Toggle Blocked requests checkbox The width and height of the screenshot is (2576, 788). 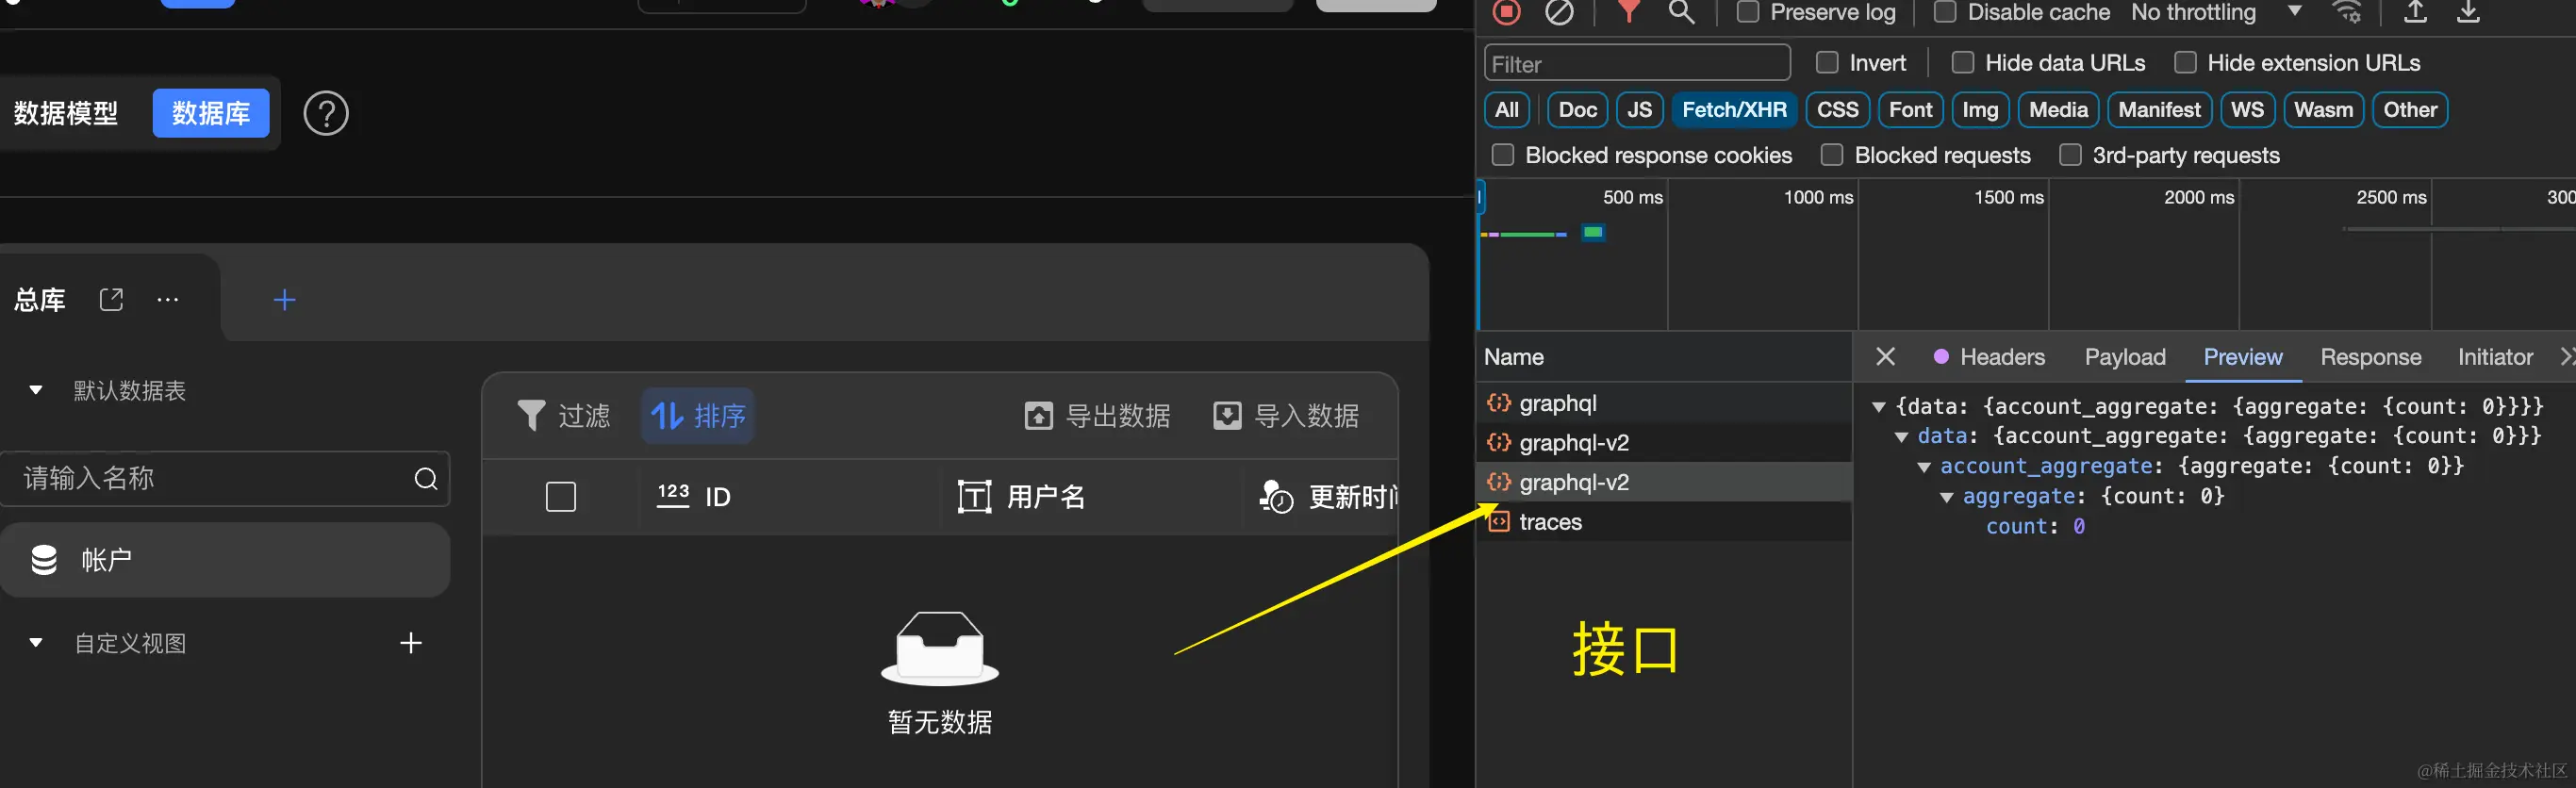pos(1832,155)
